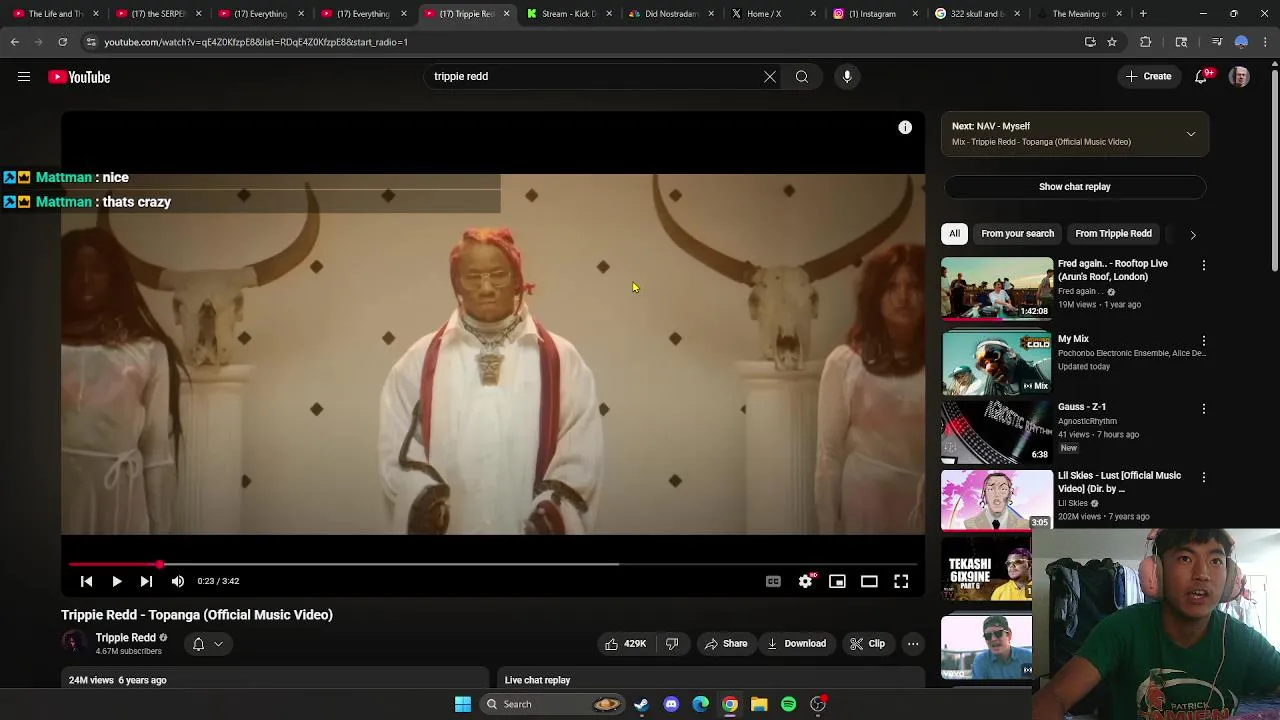This screenshot has height=720, width=1280.
Task: Open Spotify from taskbar
Action: [x=789, y=704]
